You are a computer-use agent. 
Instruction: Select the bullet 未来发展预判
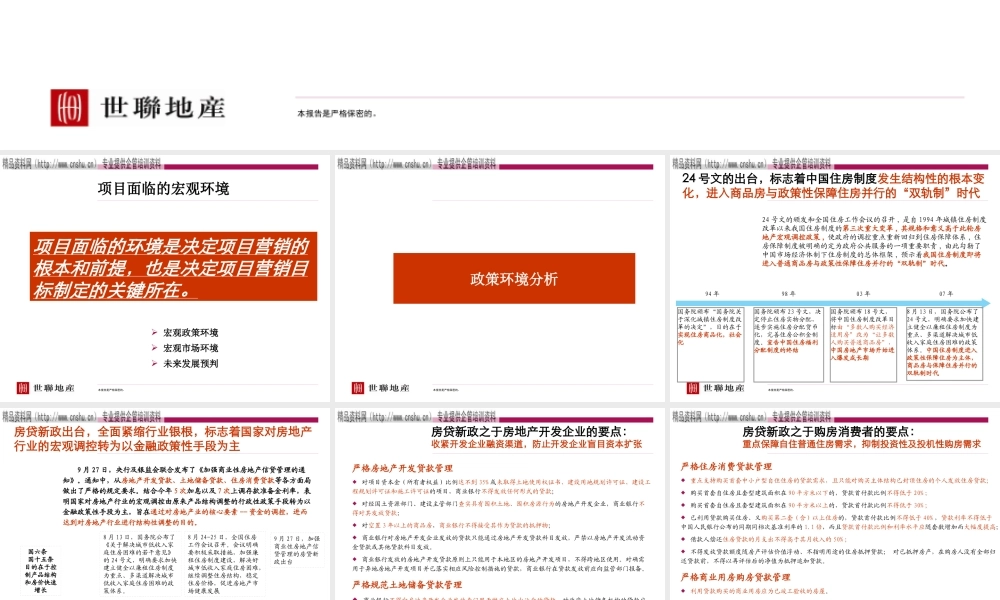tap(190, 363)
